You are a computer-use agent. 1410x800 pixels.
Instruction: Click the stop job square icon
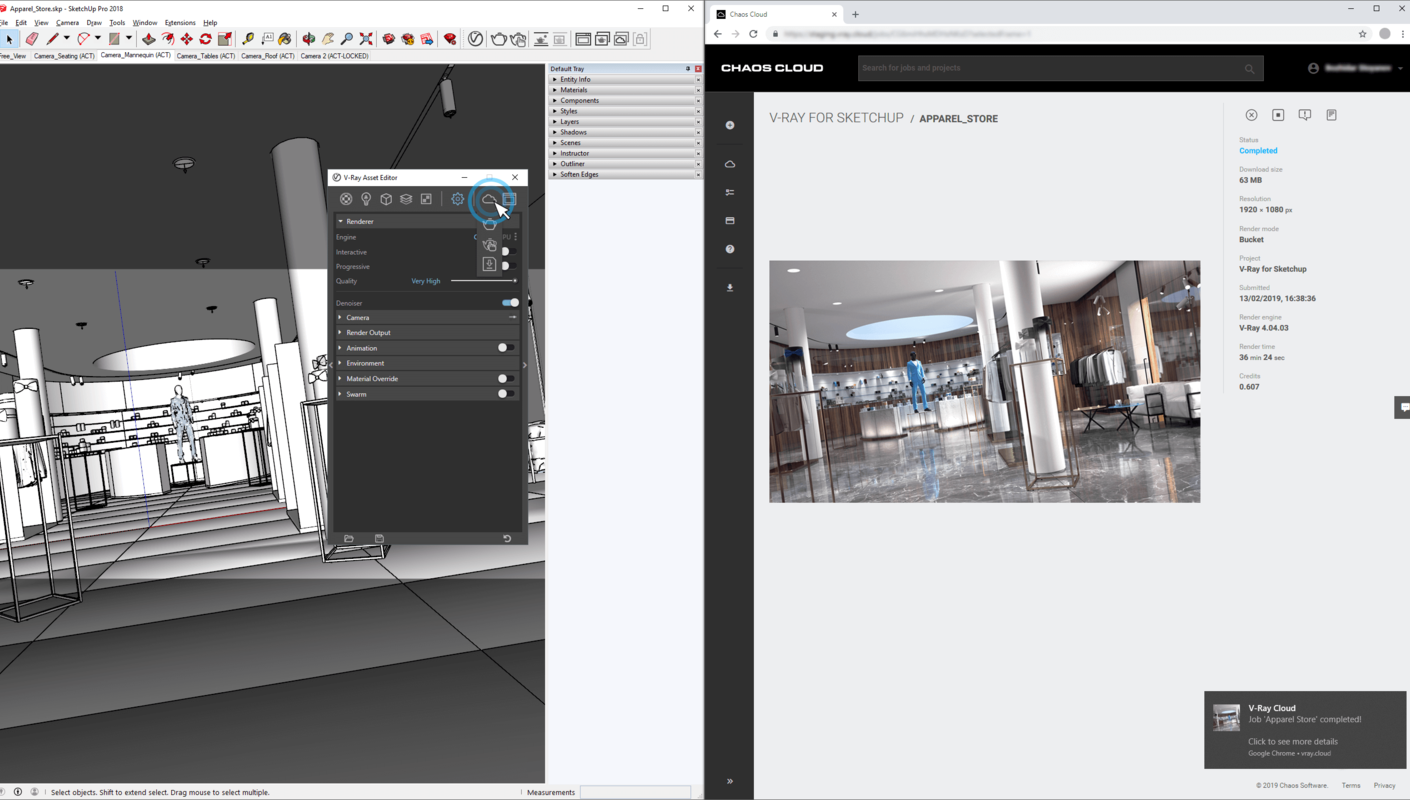[1278, 115]
